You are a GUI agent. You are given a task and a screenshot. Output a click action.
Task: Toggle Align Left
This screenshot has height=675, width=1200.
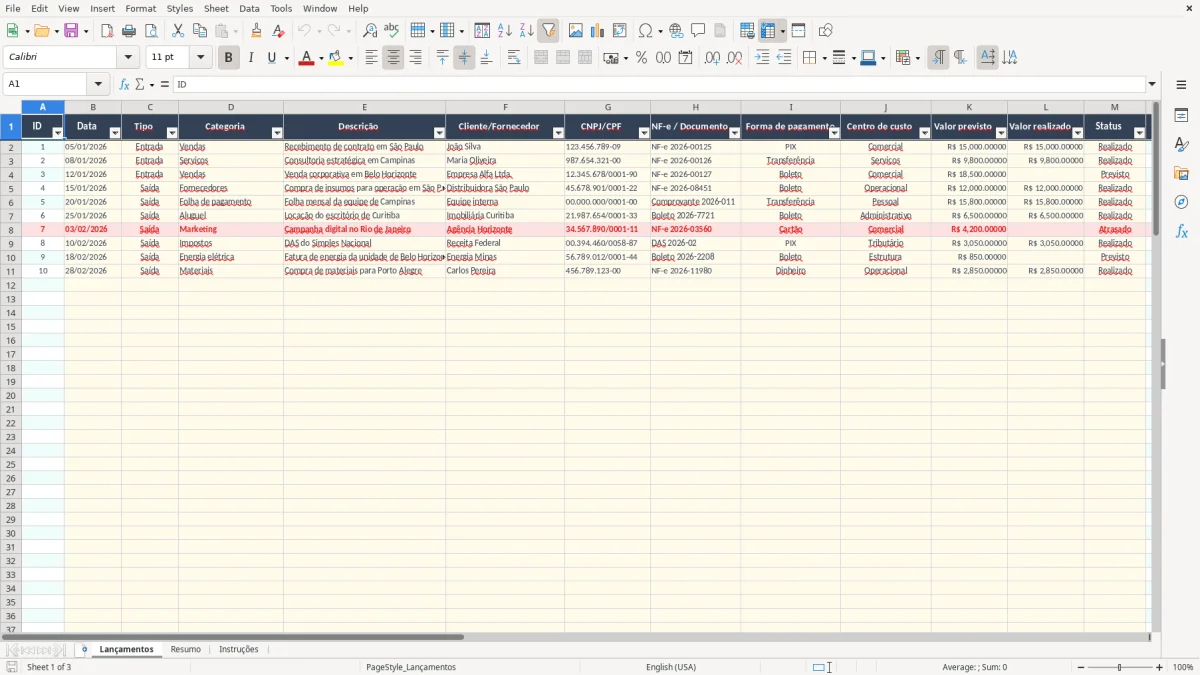[x=371, y=58]
